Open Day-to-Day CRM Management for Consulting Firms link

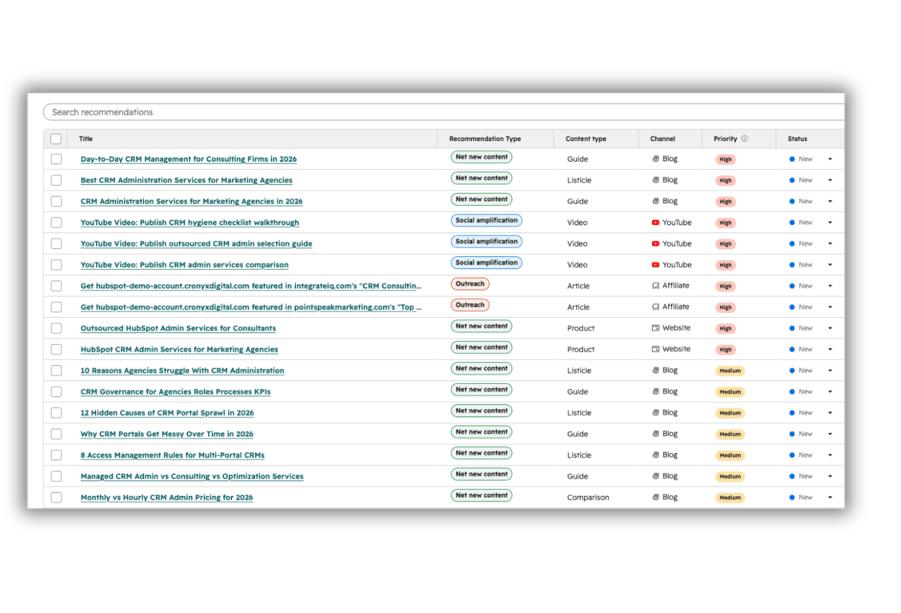[188, 159]
